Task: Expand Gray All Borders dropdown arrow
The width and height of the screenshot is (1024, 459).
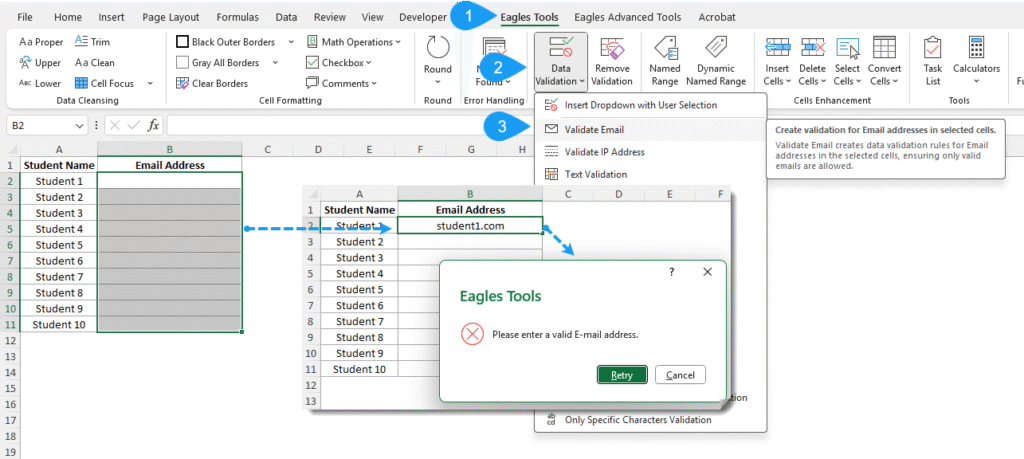Action: (275, 63)
